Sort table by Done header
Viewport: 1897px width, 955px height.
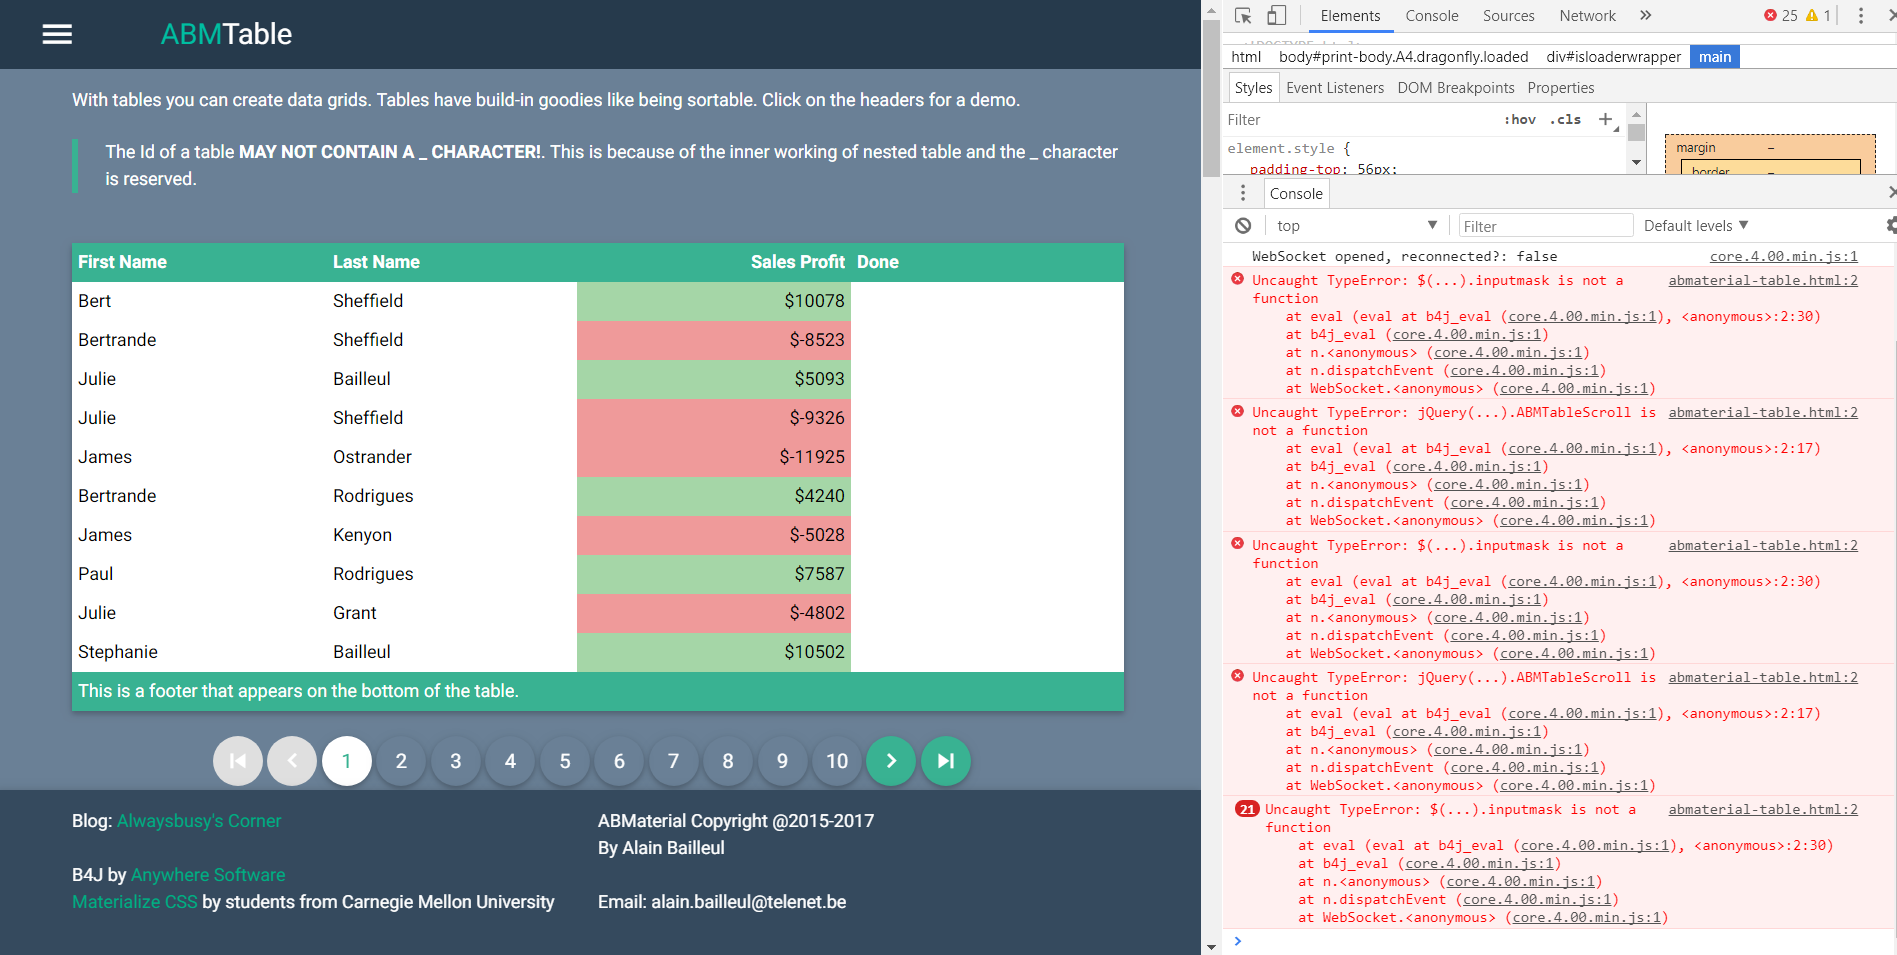(878, 262)
